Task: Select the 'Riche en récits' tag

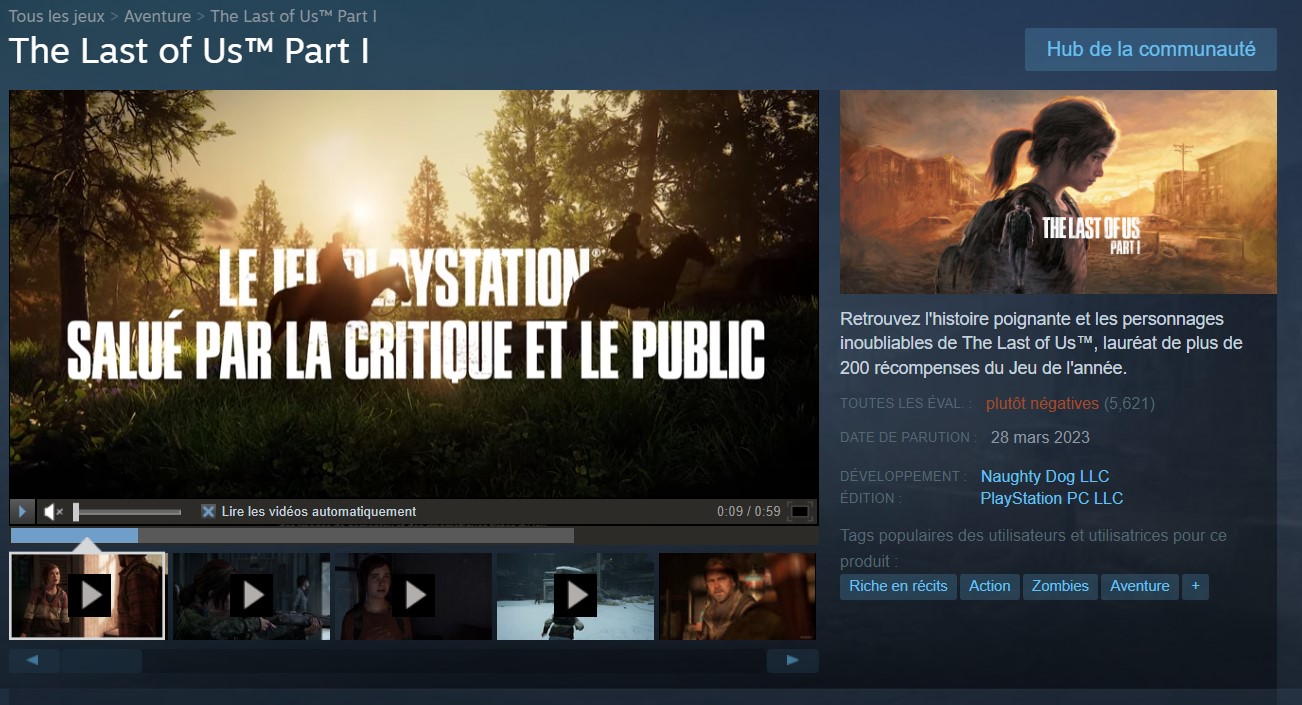Action: [x=897, y=586]
